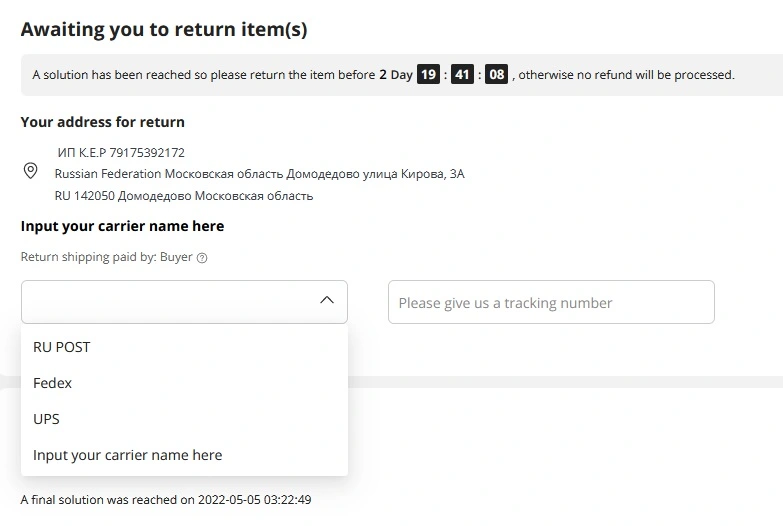
Task: Select RU POST from the carrier list
Action: tap(184, 347)
